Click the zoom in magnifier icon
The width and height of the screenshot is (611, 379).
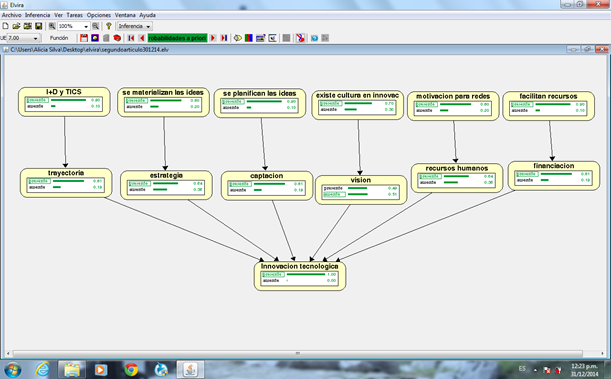point(52,26)
